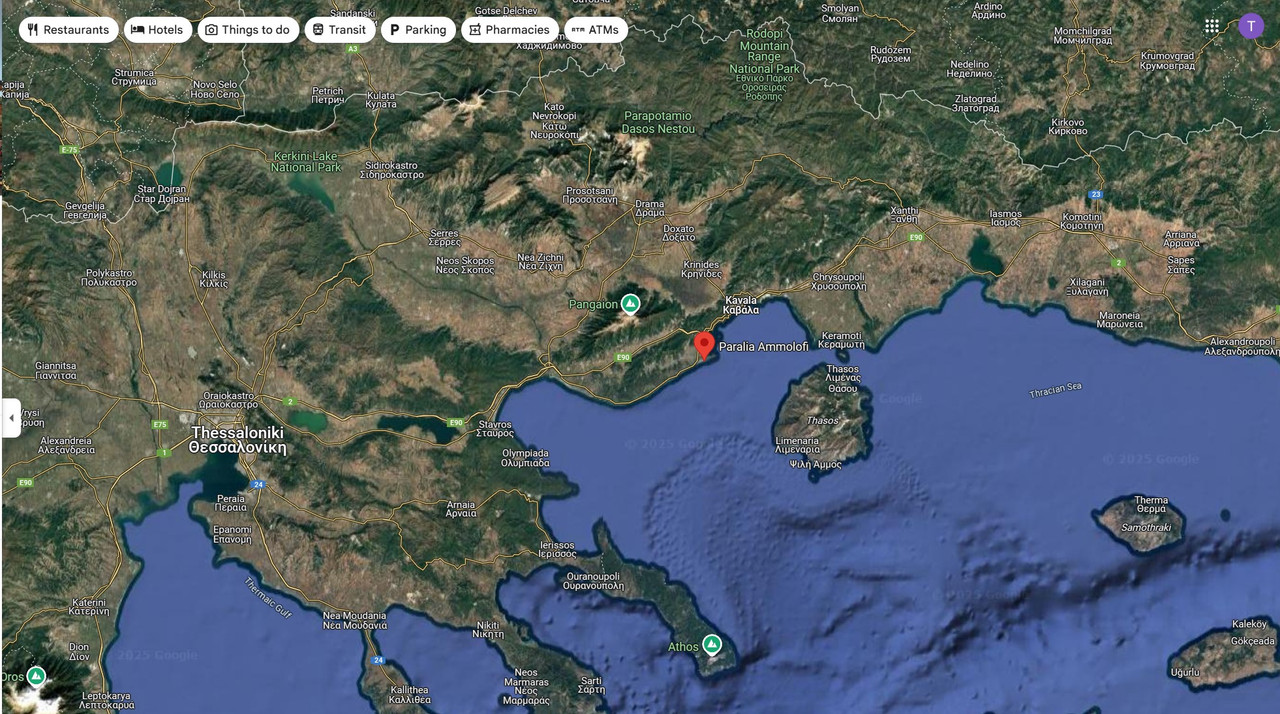This screenshot has width=1280, height=714.
Task: Click the Keramoti town label
Action: (841, 340)
